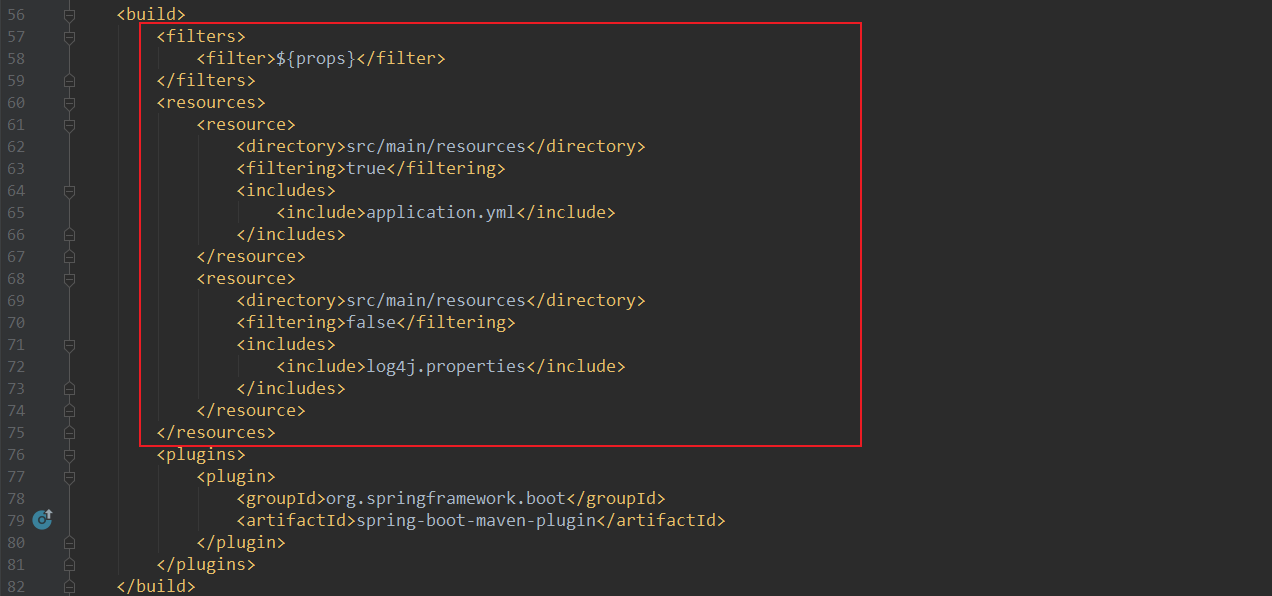Fold the includes block at line 64
The image size is (1272, 596).
(69, 191)
